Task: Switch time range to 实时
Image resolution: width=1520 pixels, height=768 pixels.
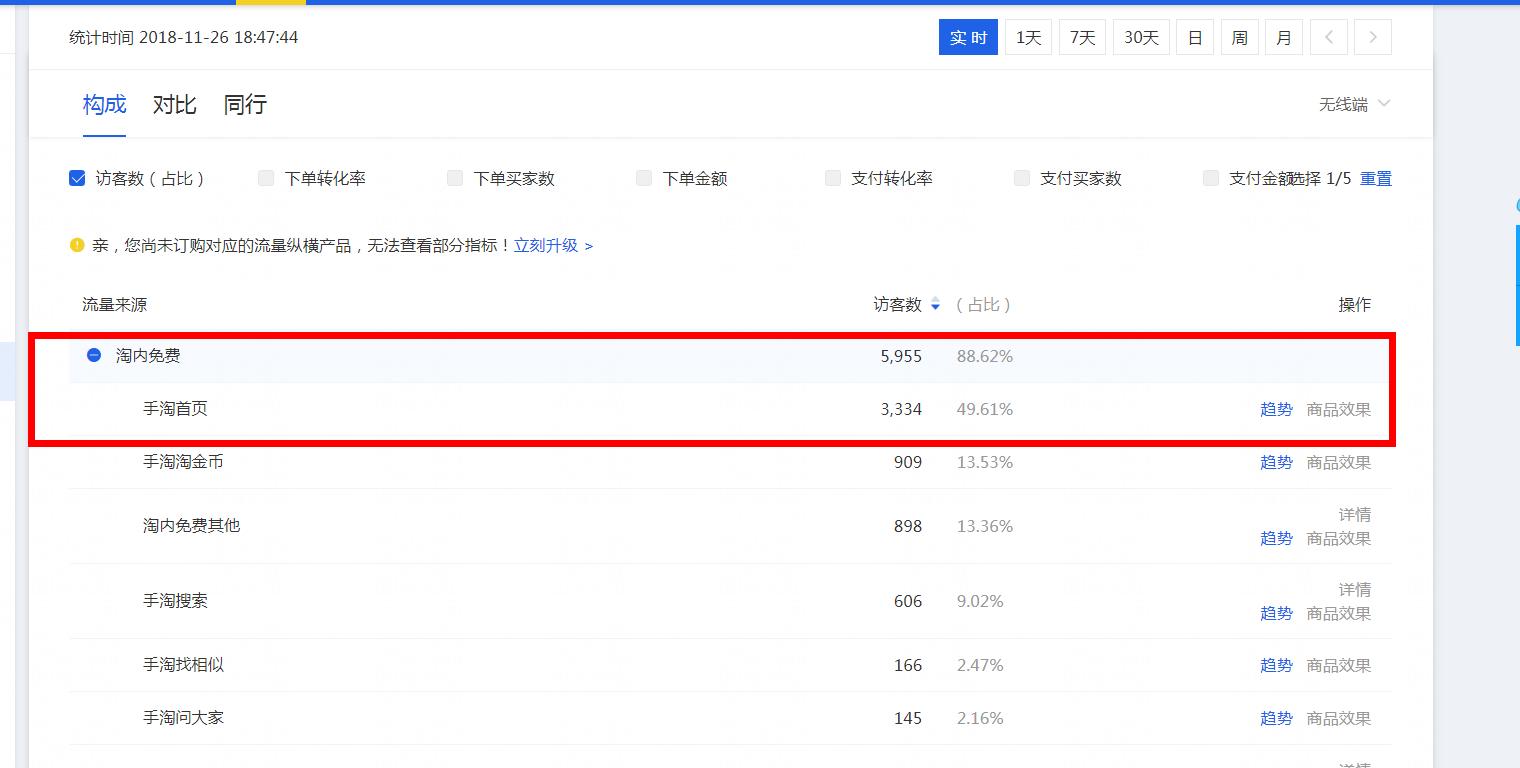Action: pos(967,36)
